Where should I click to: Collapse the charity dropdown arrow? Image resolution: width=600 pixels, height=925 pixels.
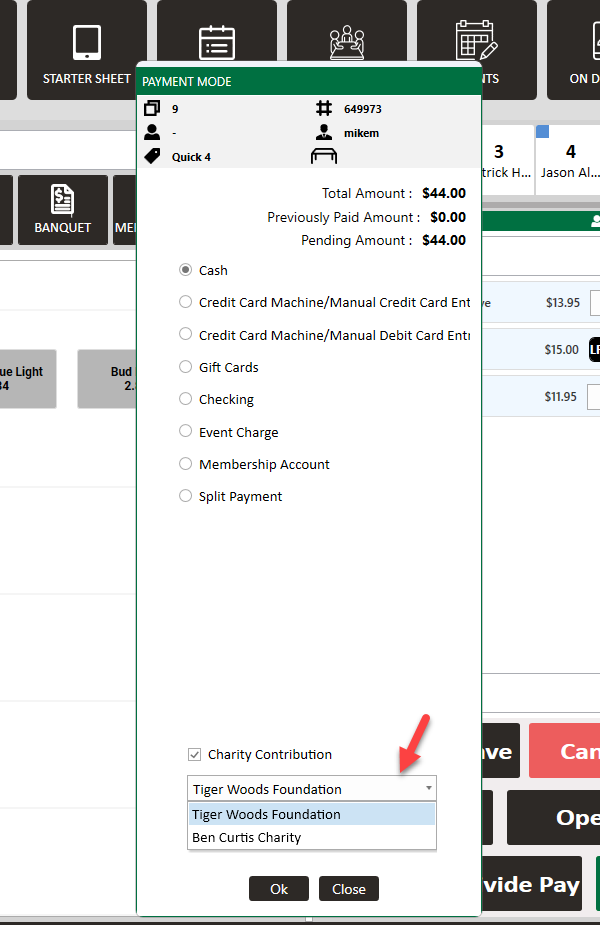coord(429,789)
